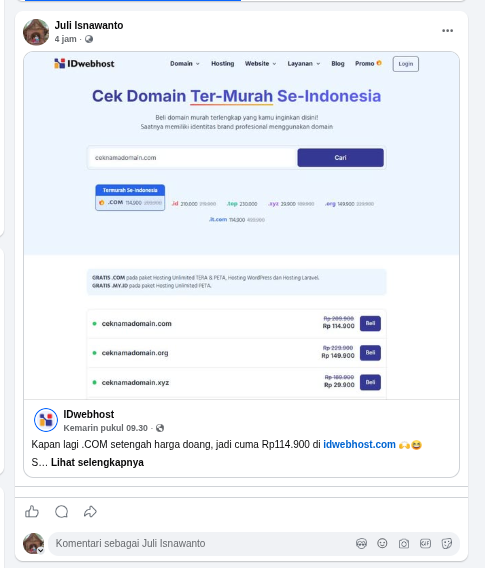Open the shared IDwebhost domain image
The height and width of the screenshot is (568, 485).
point(242,225)
